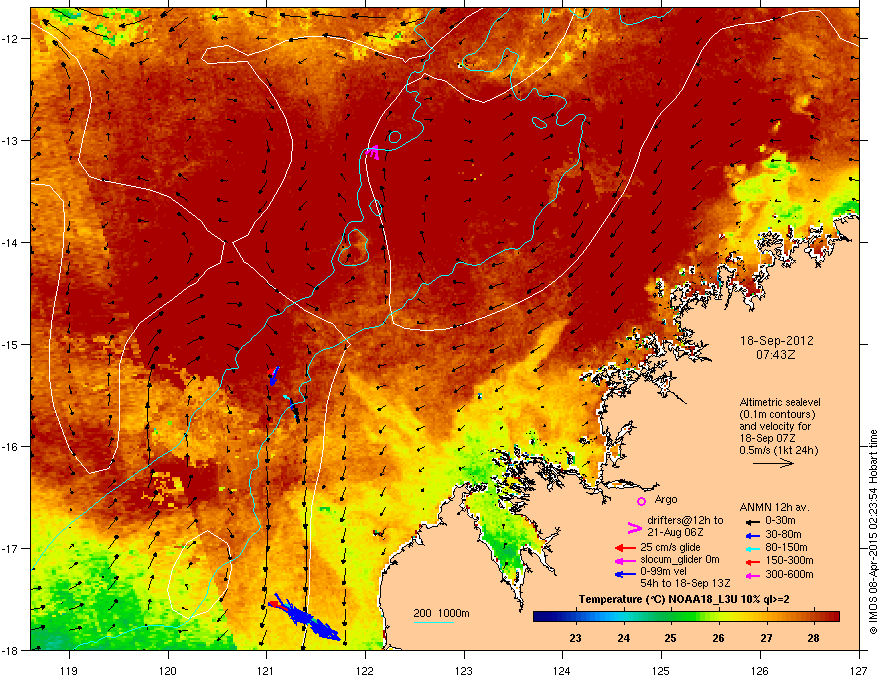This screenshot has height=680, width=880.
Task: Click the cyan 200 1000m depth contour line sample
Action: 433,622
